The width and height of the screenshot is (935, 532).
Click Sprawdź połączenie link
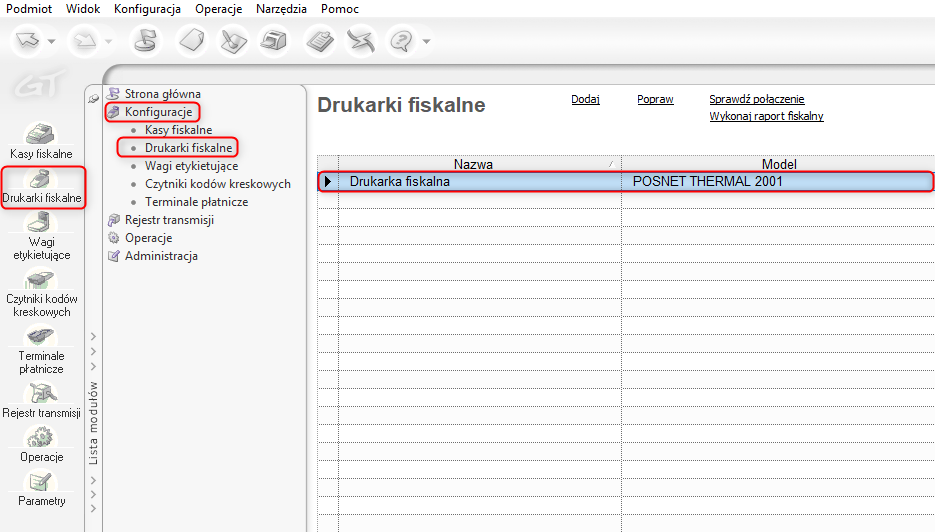click(757, 99)
